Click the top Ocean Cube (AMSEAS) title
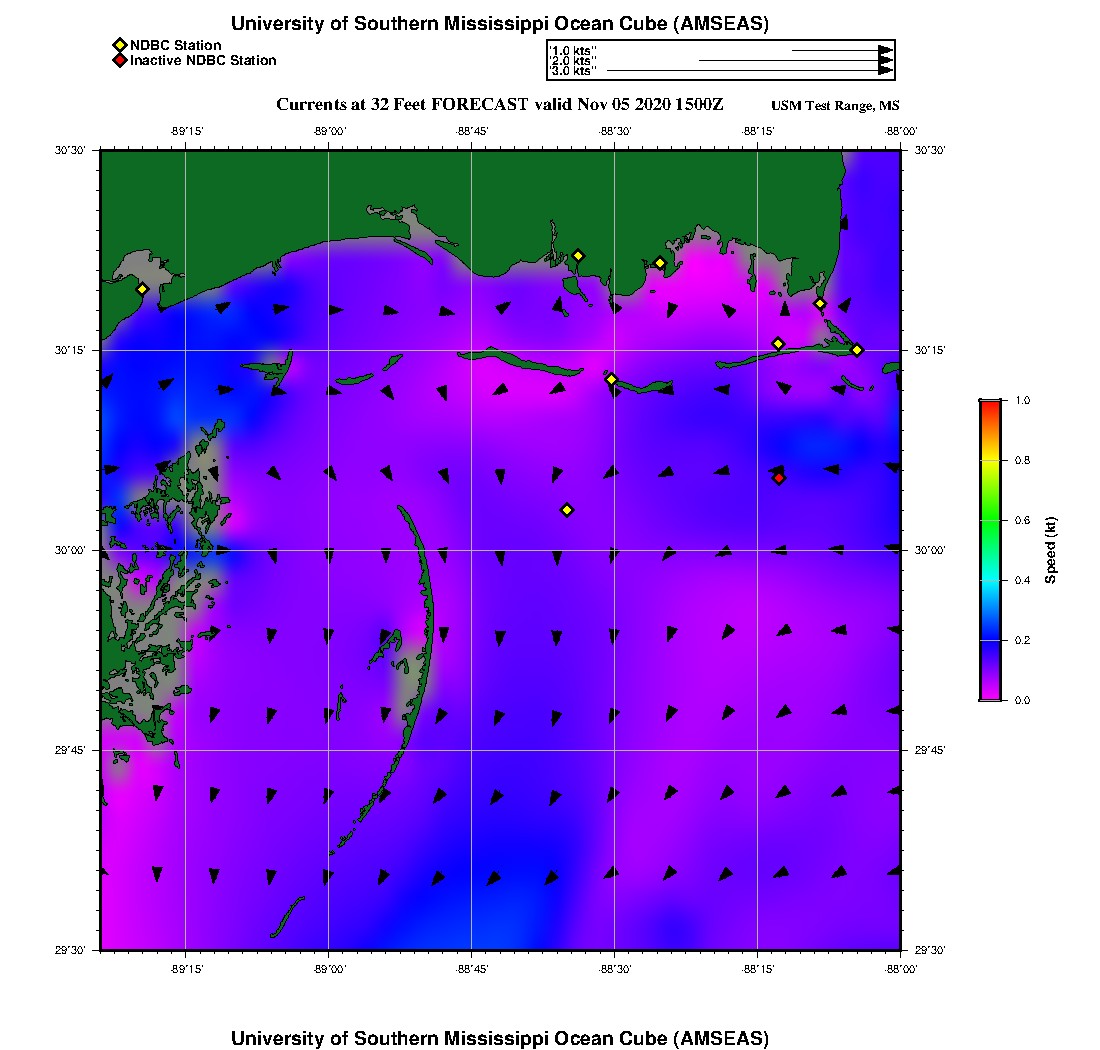 [499, 24]
